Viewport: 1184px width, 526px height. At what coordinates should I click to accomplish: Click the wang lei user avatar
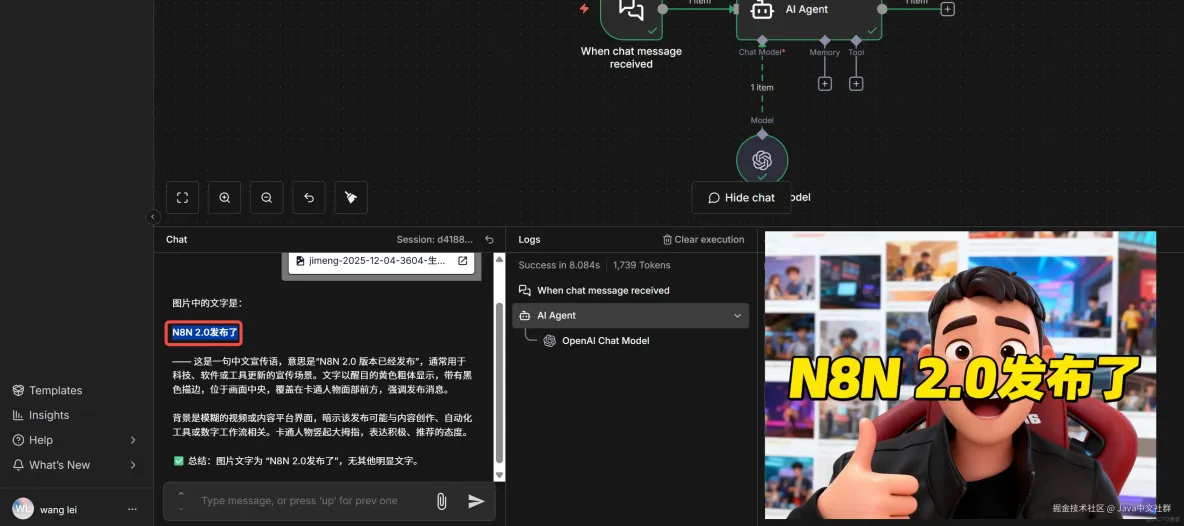tap(23, 509)
